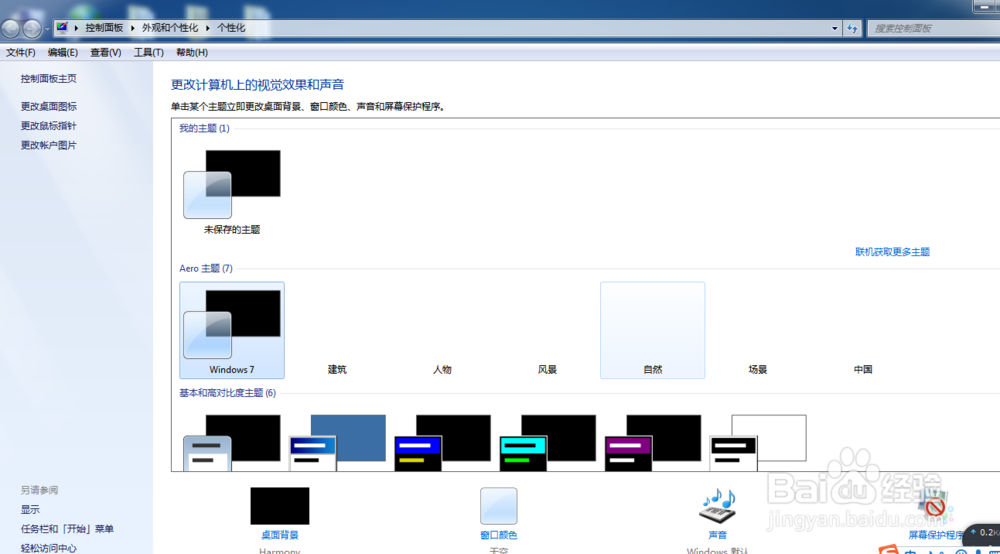The height and width of the screenshot is (554, 1000).
Task: Select the 自然 theme
Action: point(652,330)
